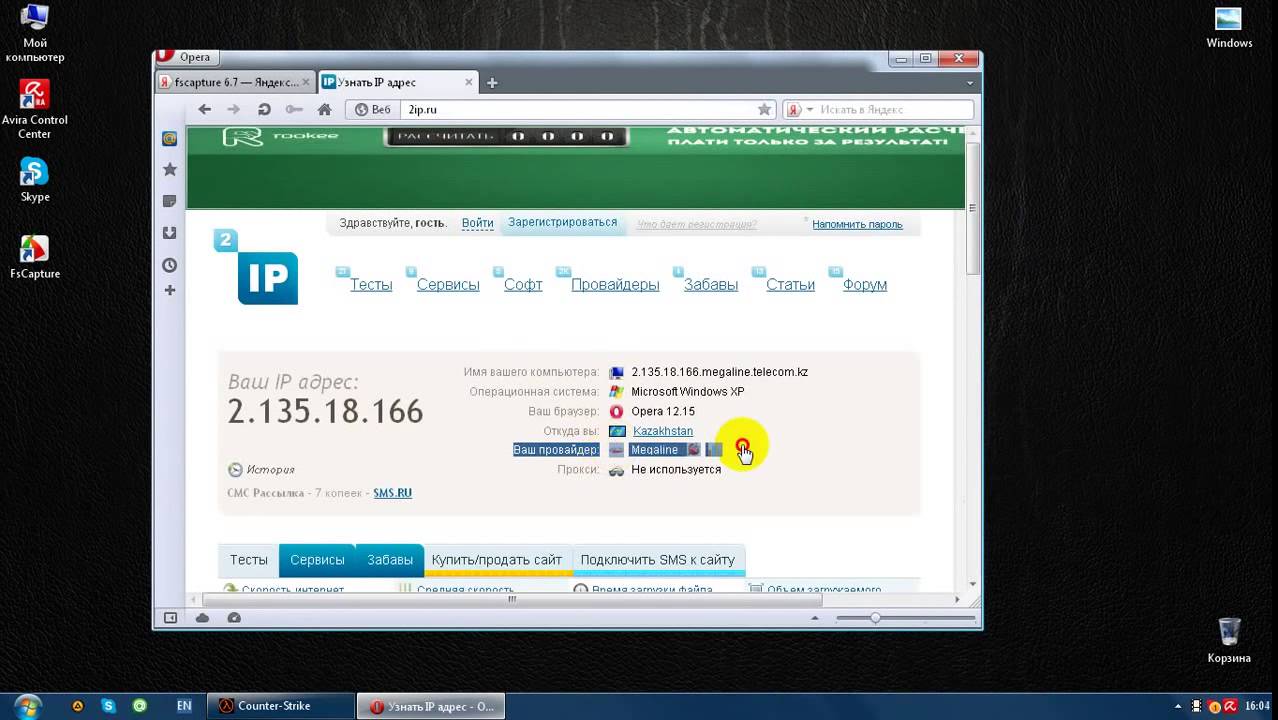Open the Тесты navigation link
The image size is (1278, 720).
point(371,285)
